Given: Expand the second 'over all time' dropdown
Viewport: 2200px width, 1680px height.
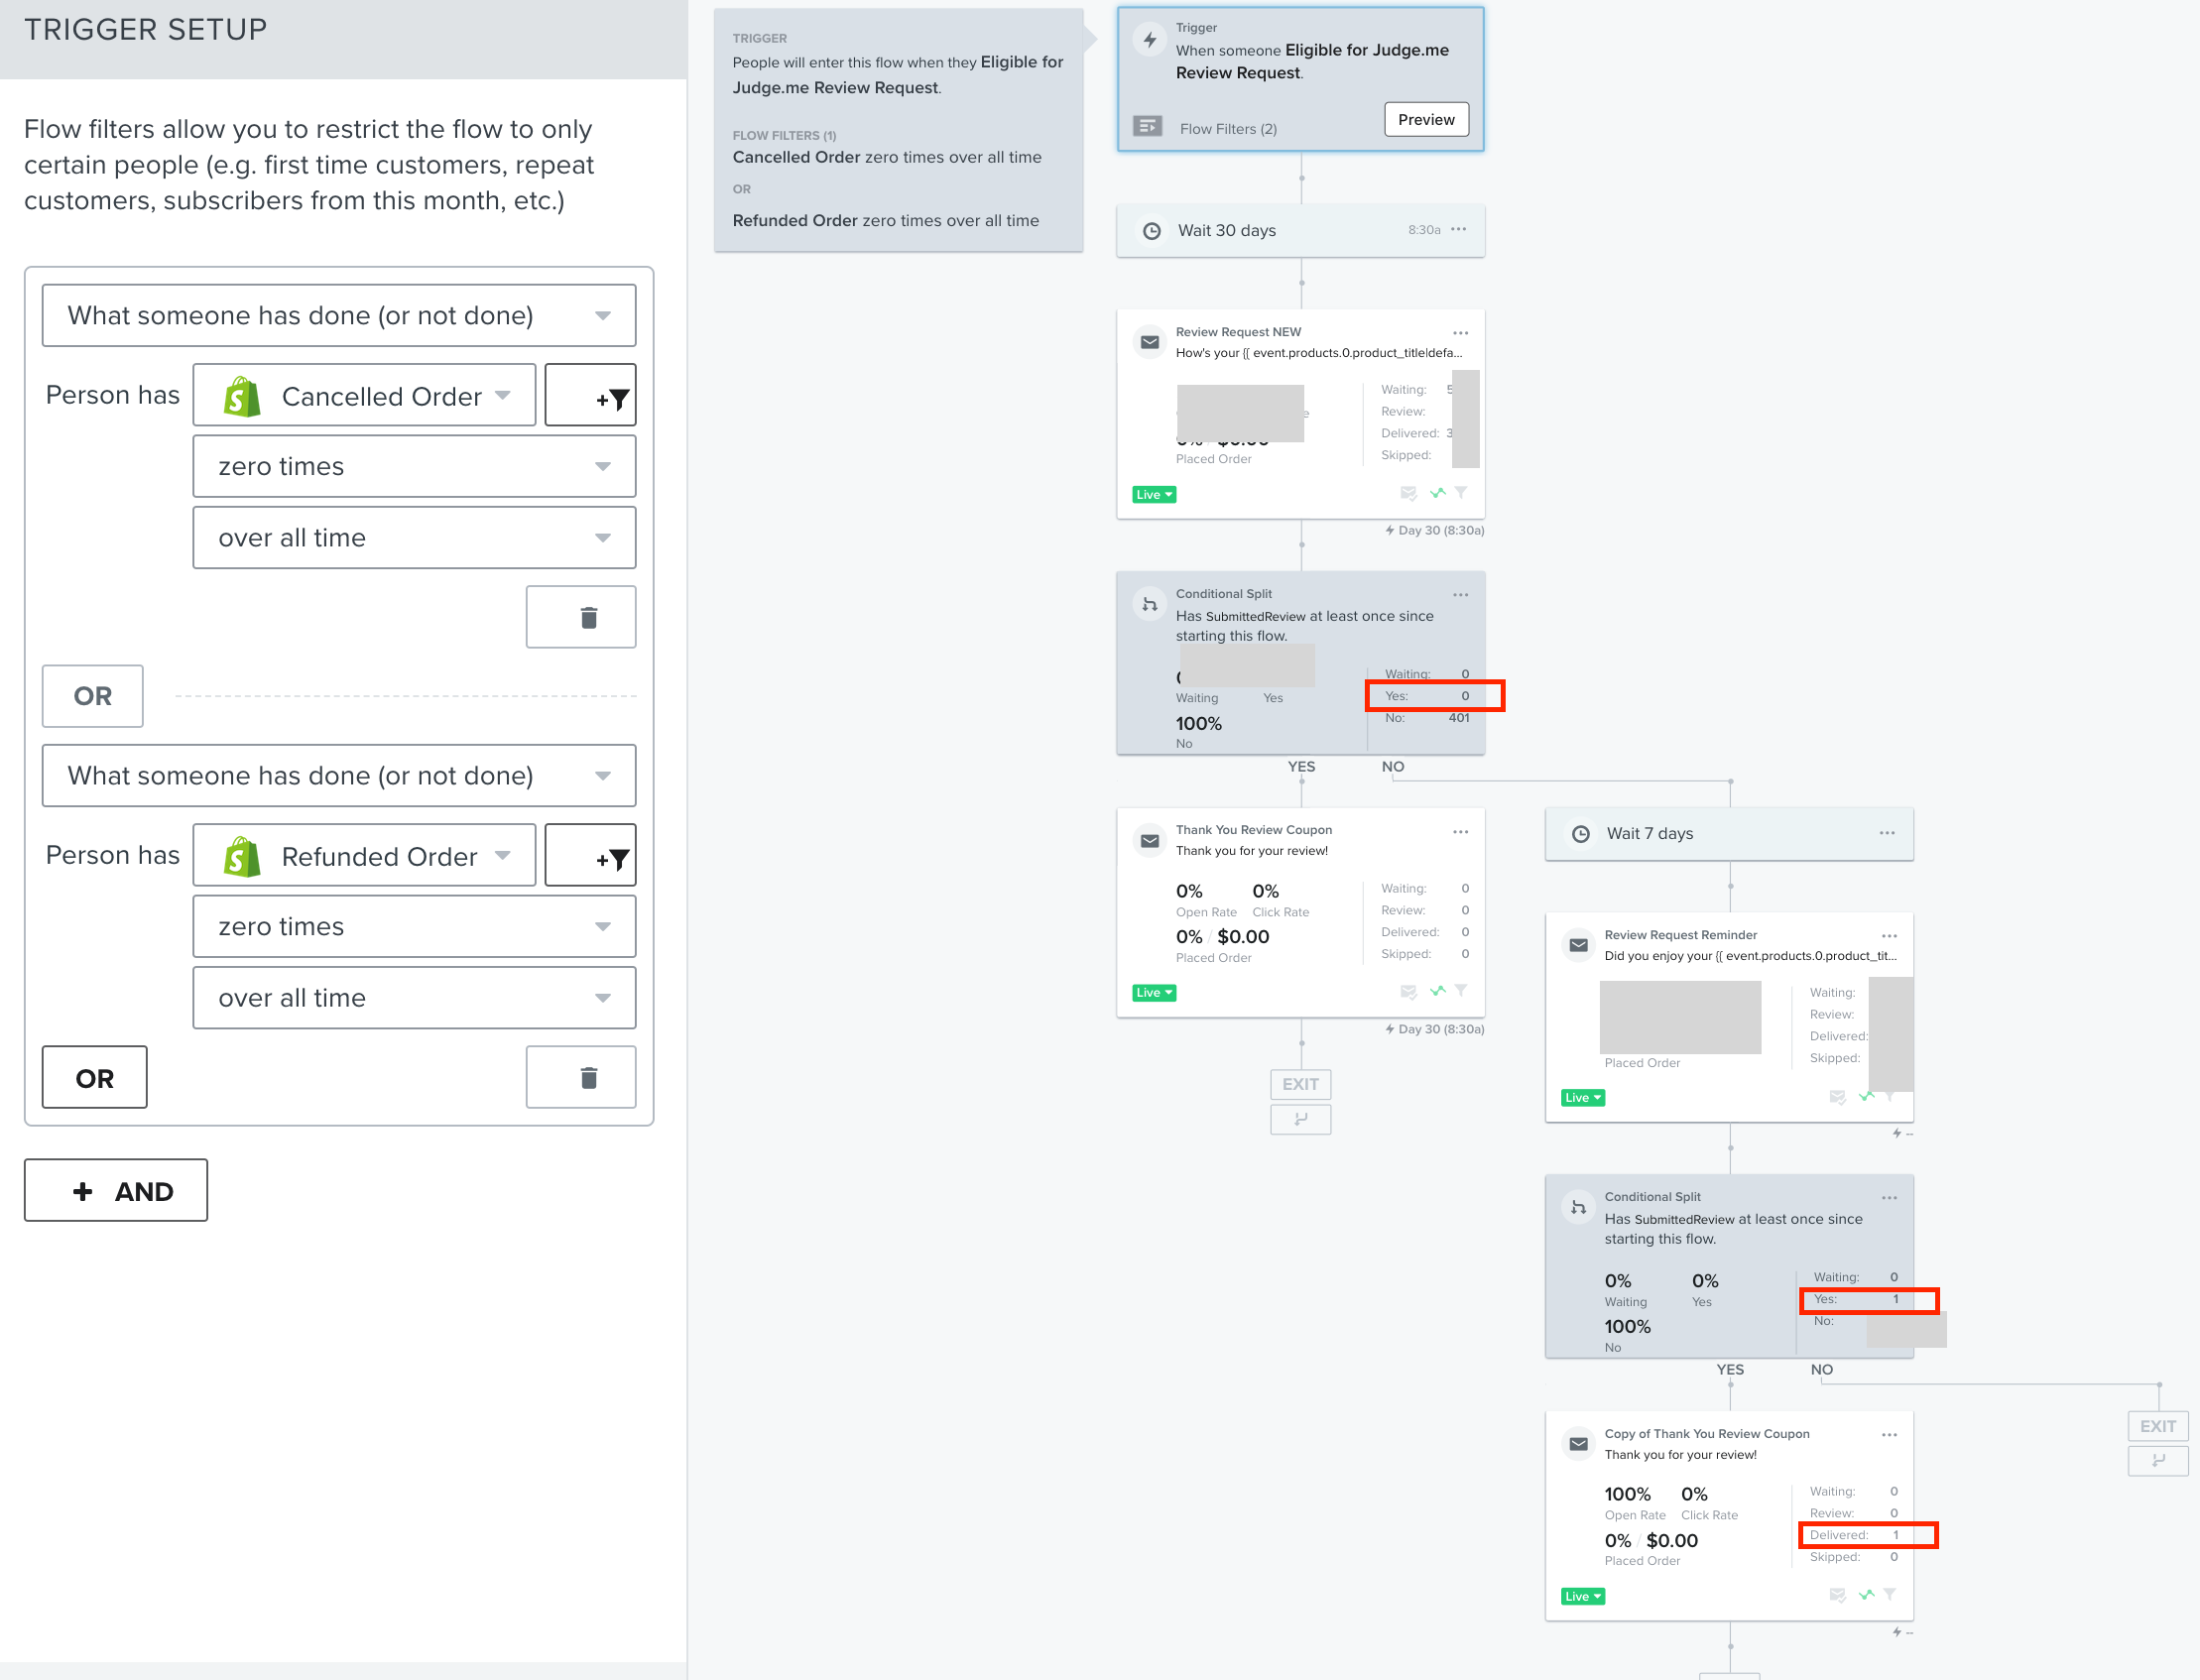Looking at the screenshot, I should [414, 997].
